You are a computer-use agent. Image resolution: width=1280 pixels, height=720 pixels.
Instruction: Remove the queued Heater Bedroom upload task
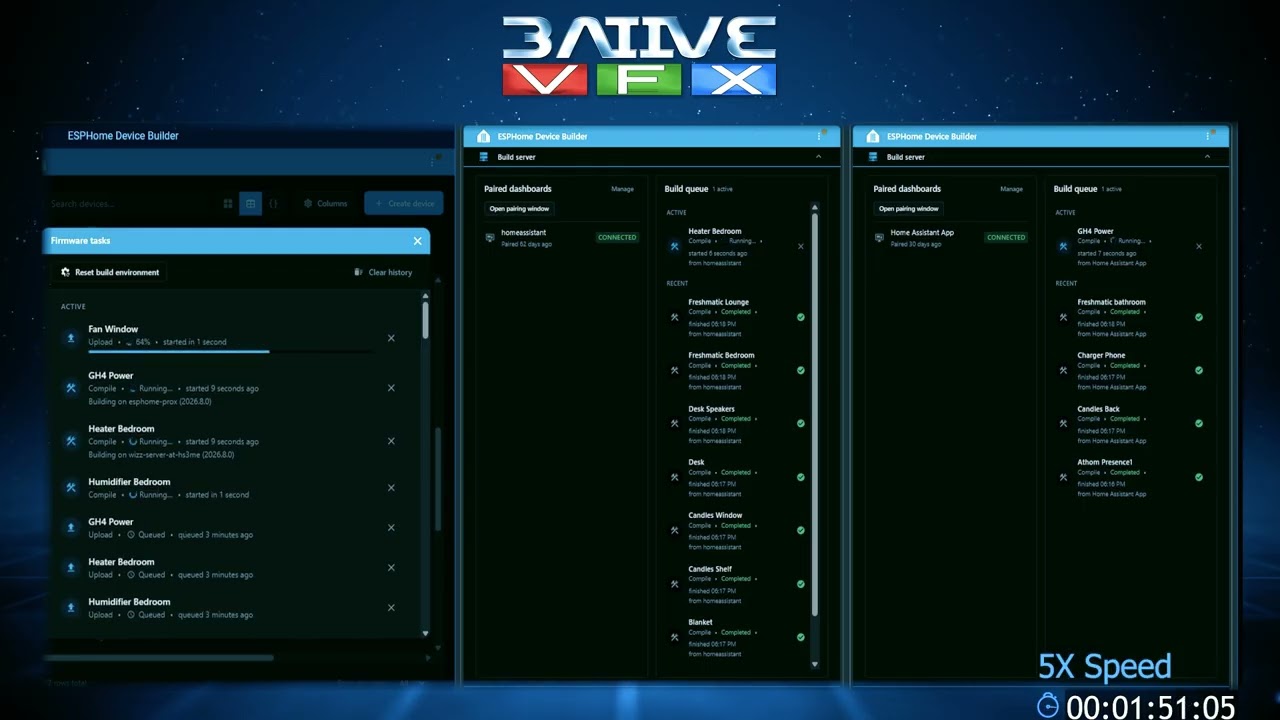point(391,568)
